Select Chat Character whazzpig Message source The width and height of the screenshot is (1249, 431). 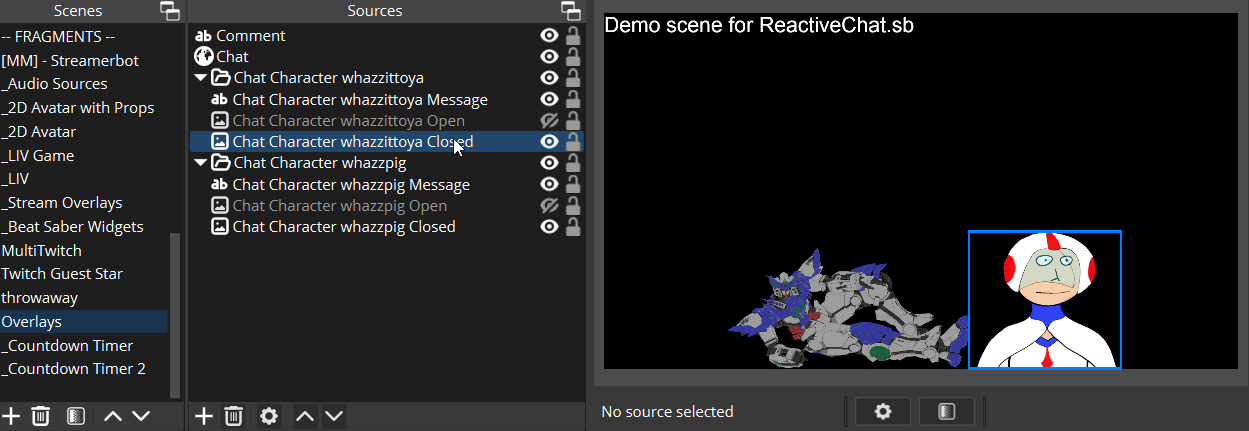[x=387, y=185]
